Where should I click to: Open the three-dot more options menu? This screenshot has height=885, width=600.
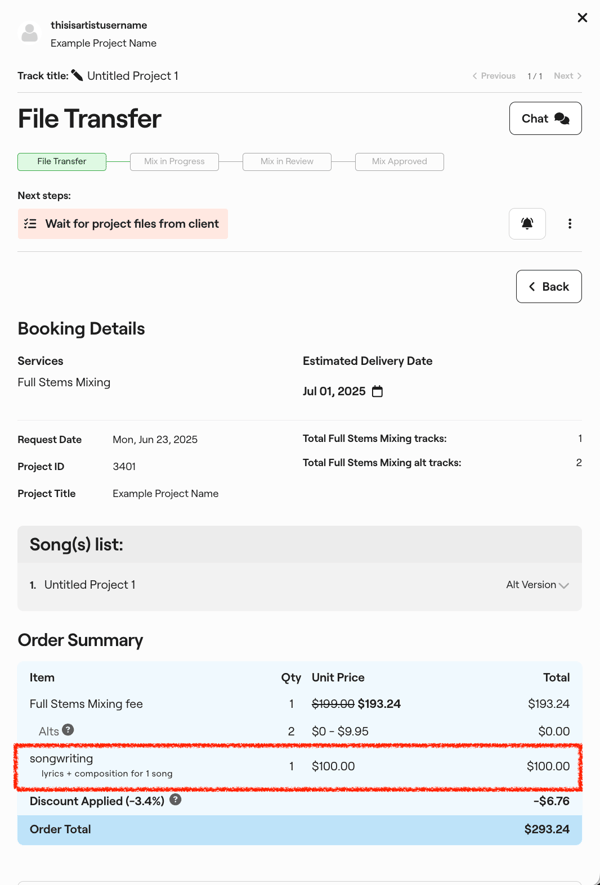pyautogui.click(x=570, y=224)
